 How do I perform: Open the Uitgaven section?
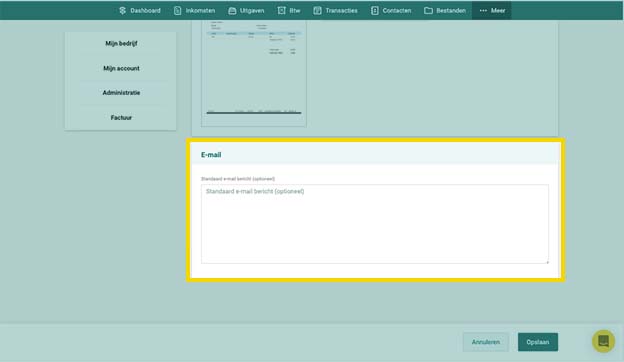(246, 11)
